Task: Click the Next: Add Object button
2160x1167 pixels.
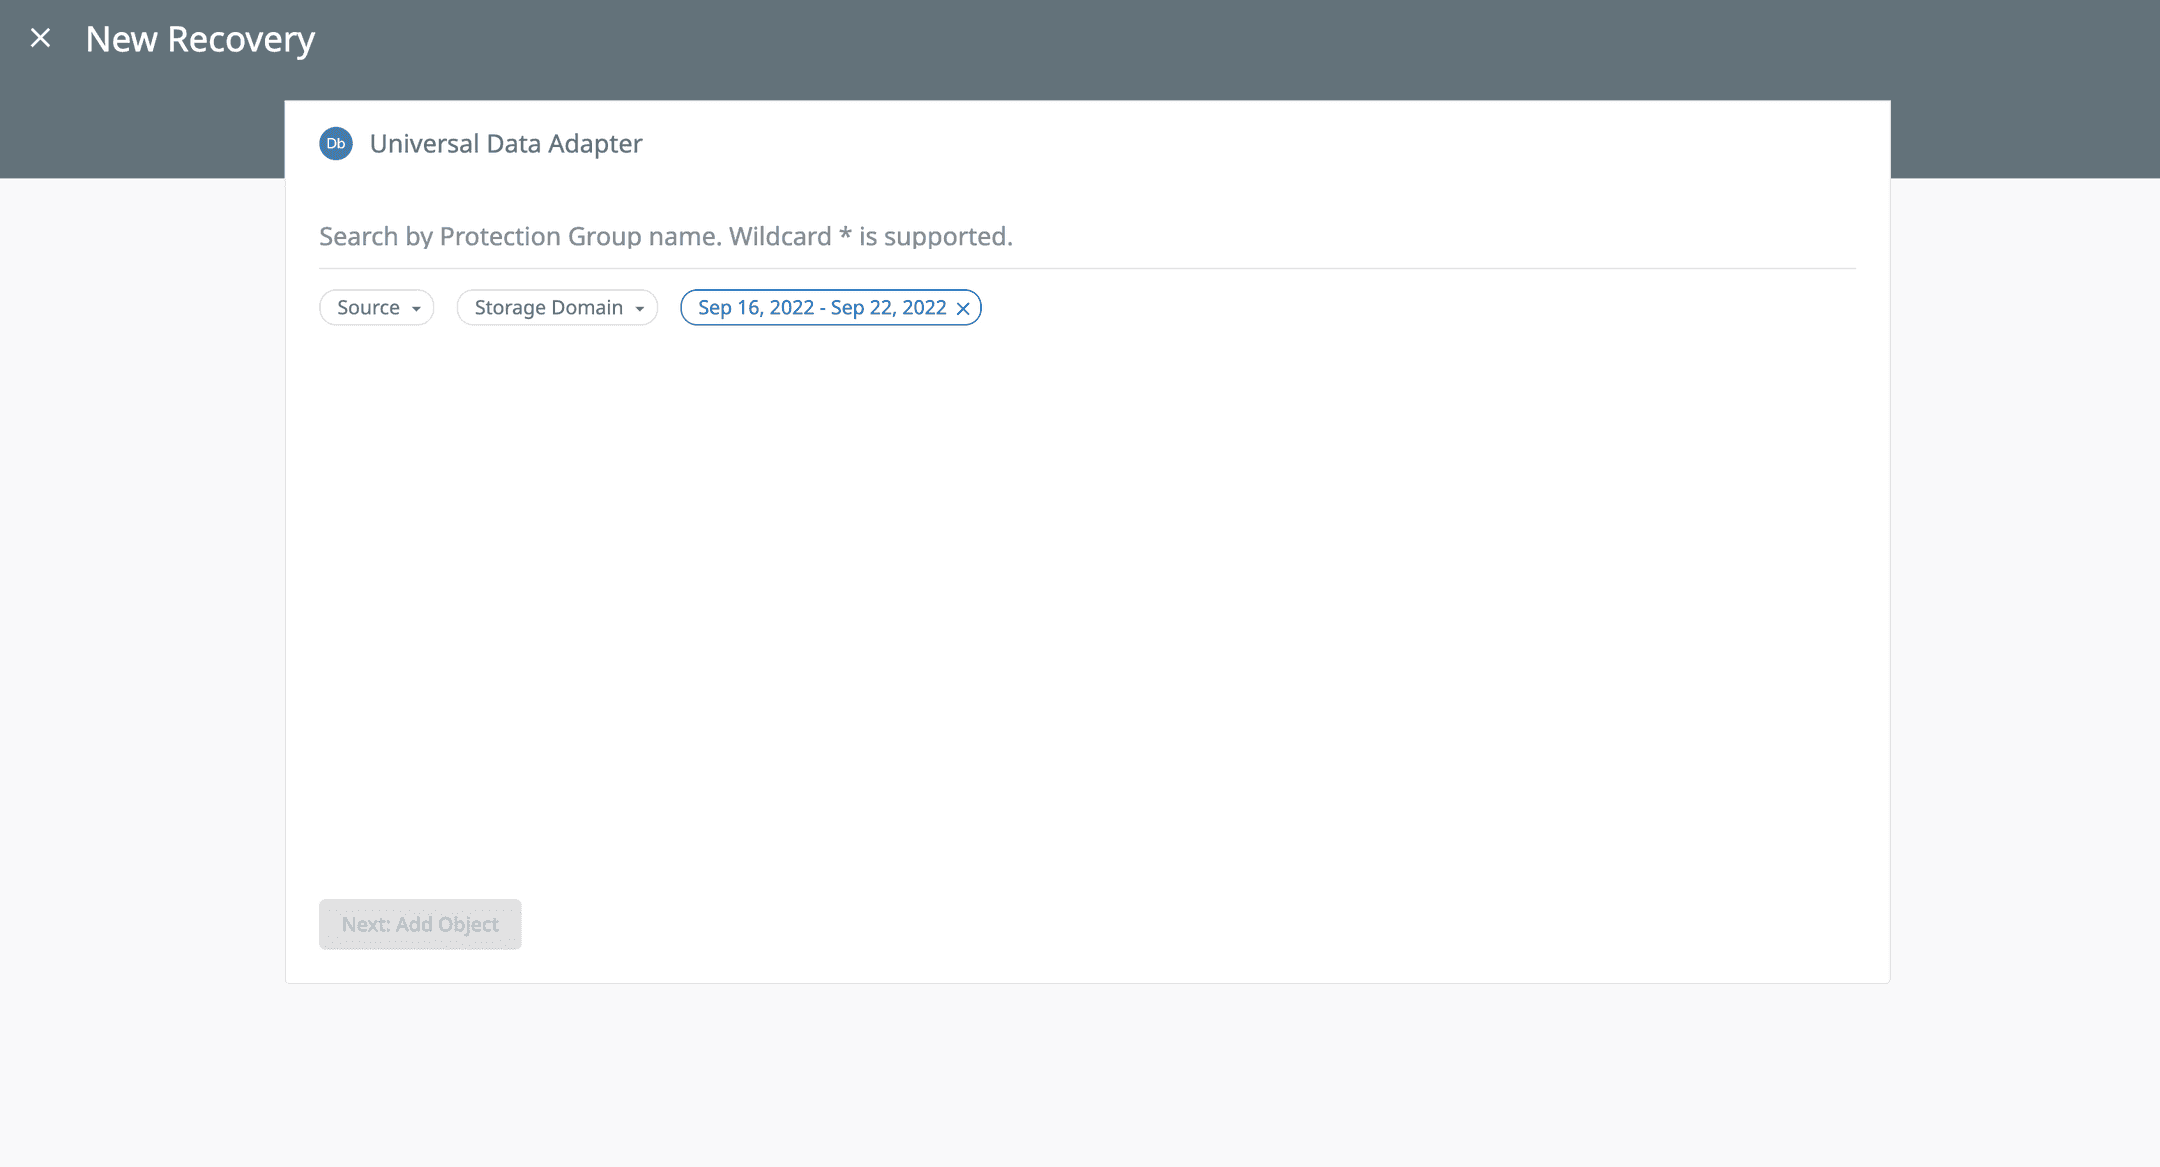Action: tap(419, 923)
